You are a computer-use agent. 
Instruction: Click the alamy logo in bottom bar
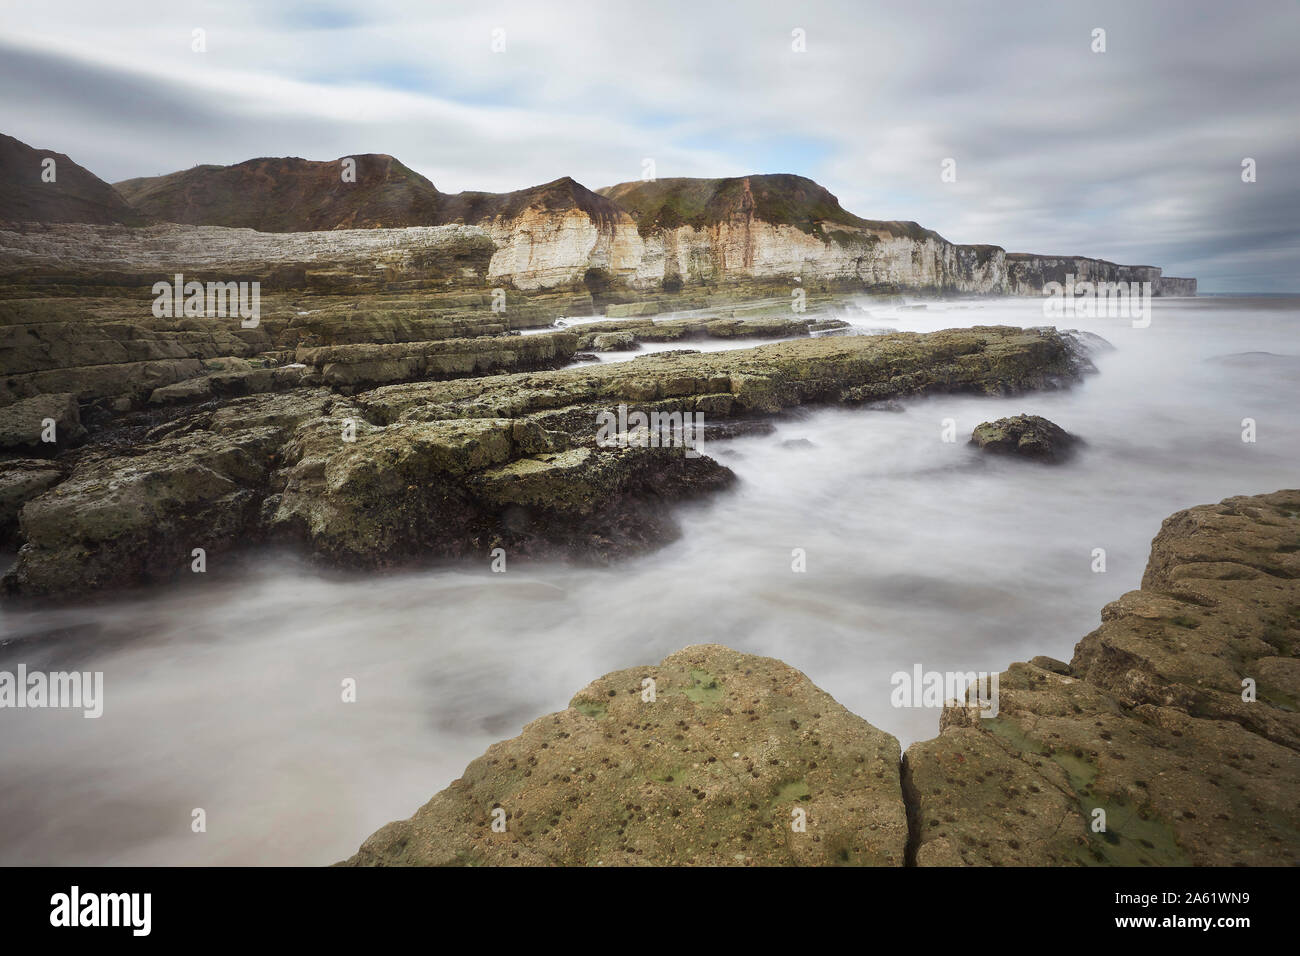[x=101, y=910]
